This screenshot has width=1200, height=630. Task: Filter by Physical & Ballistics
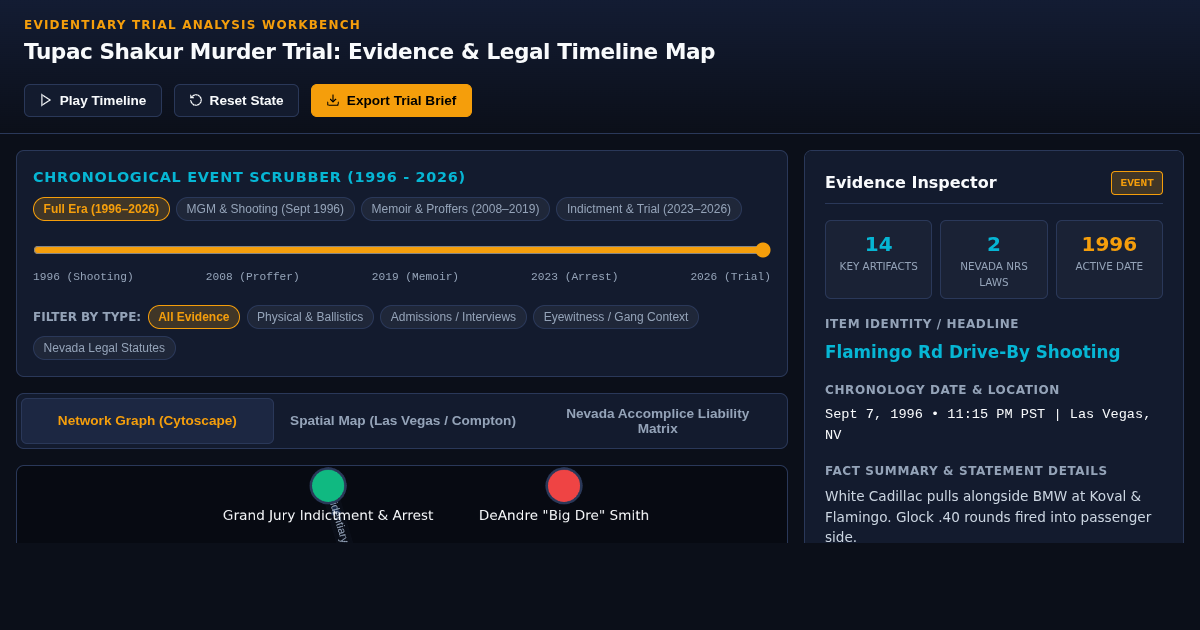pyautogui.click(x=310, y=317)
